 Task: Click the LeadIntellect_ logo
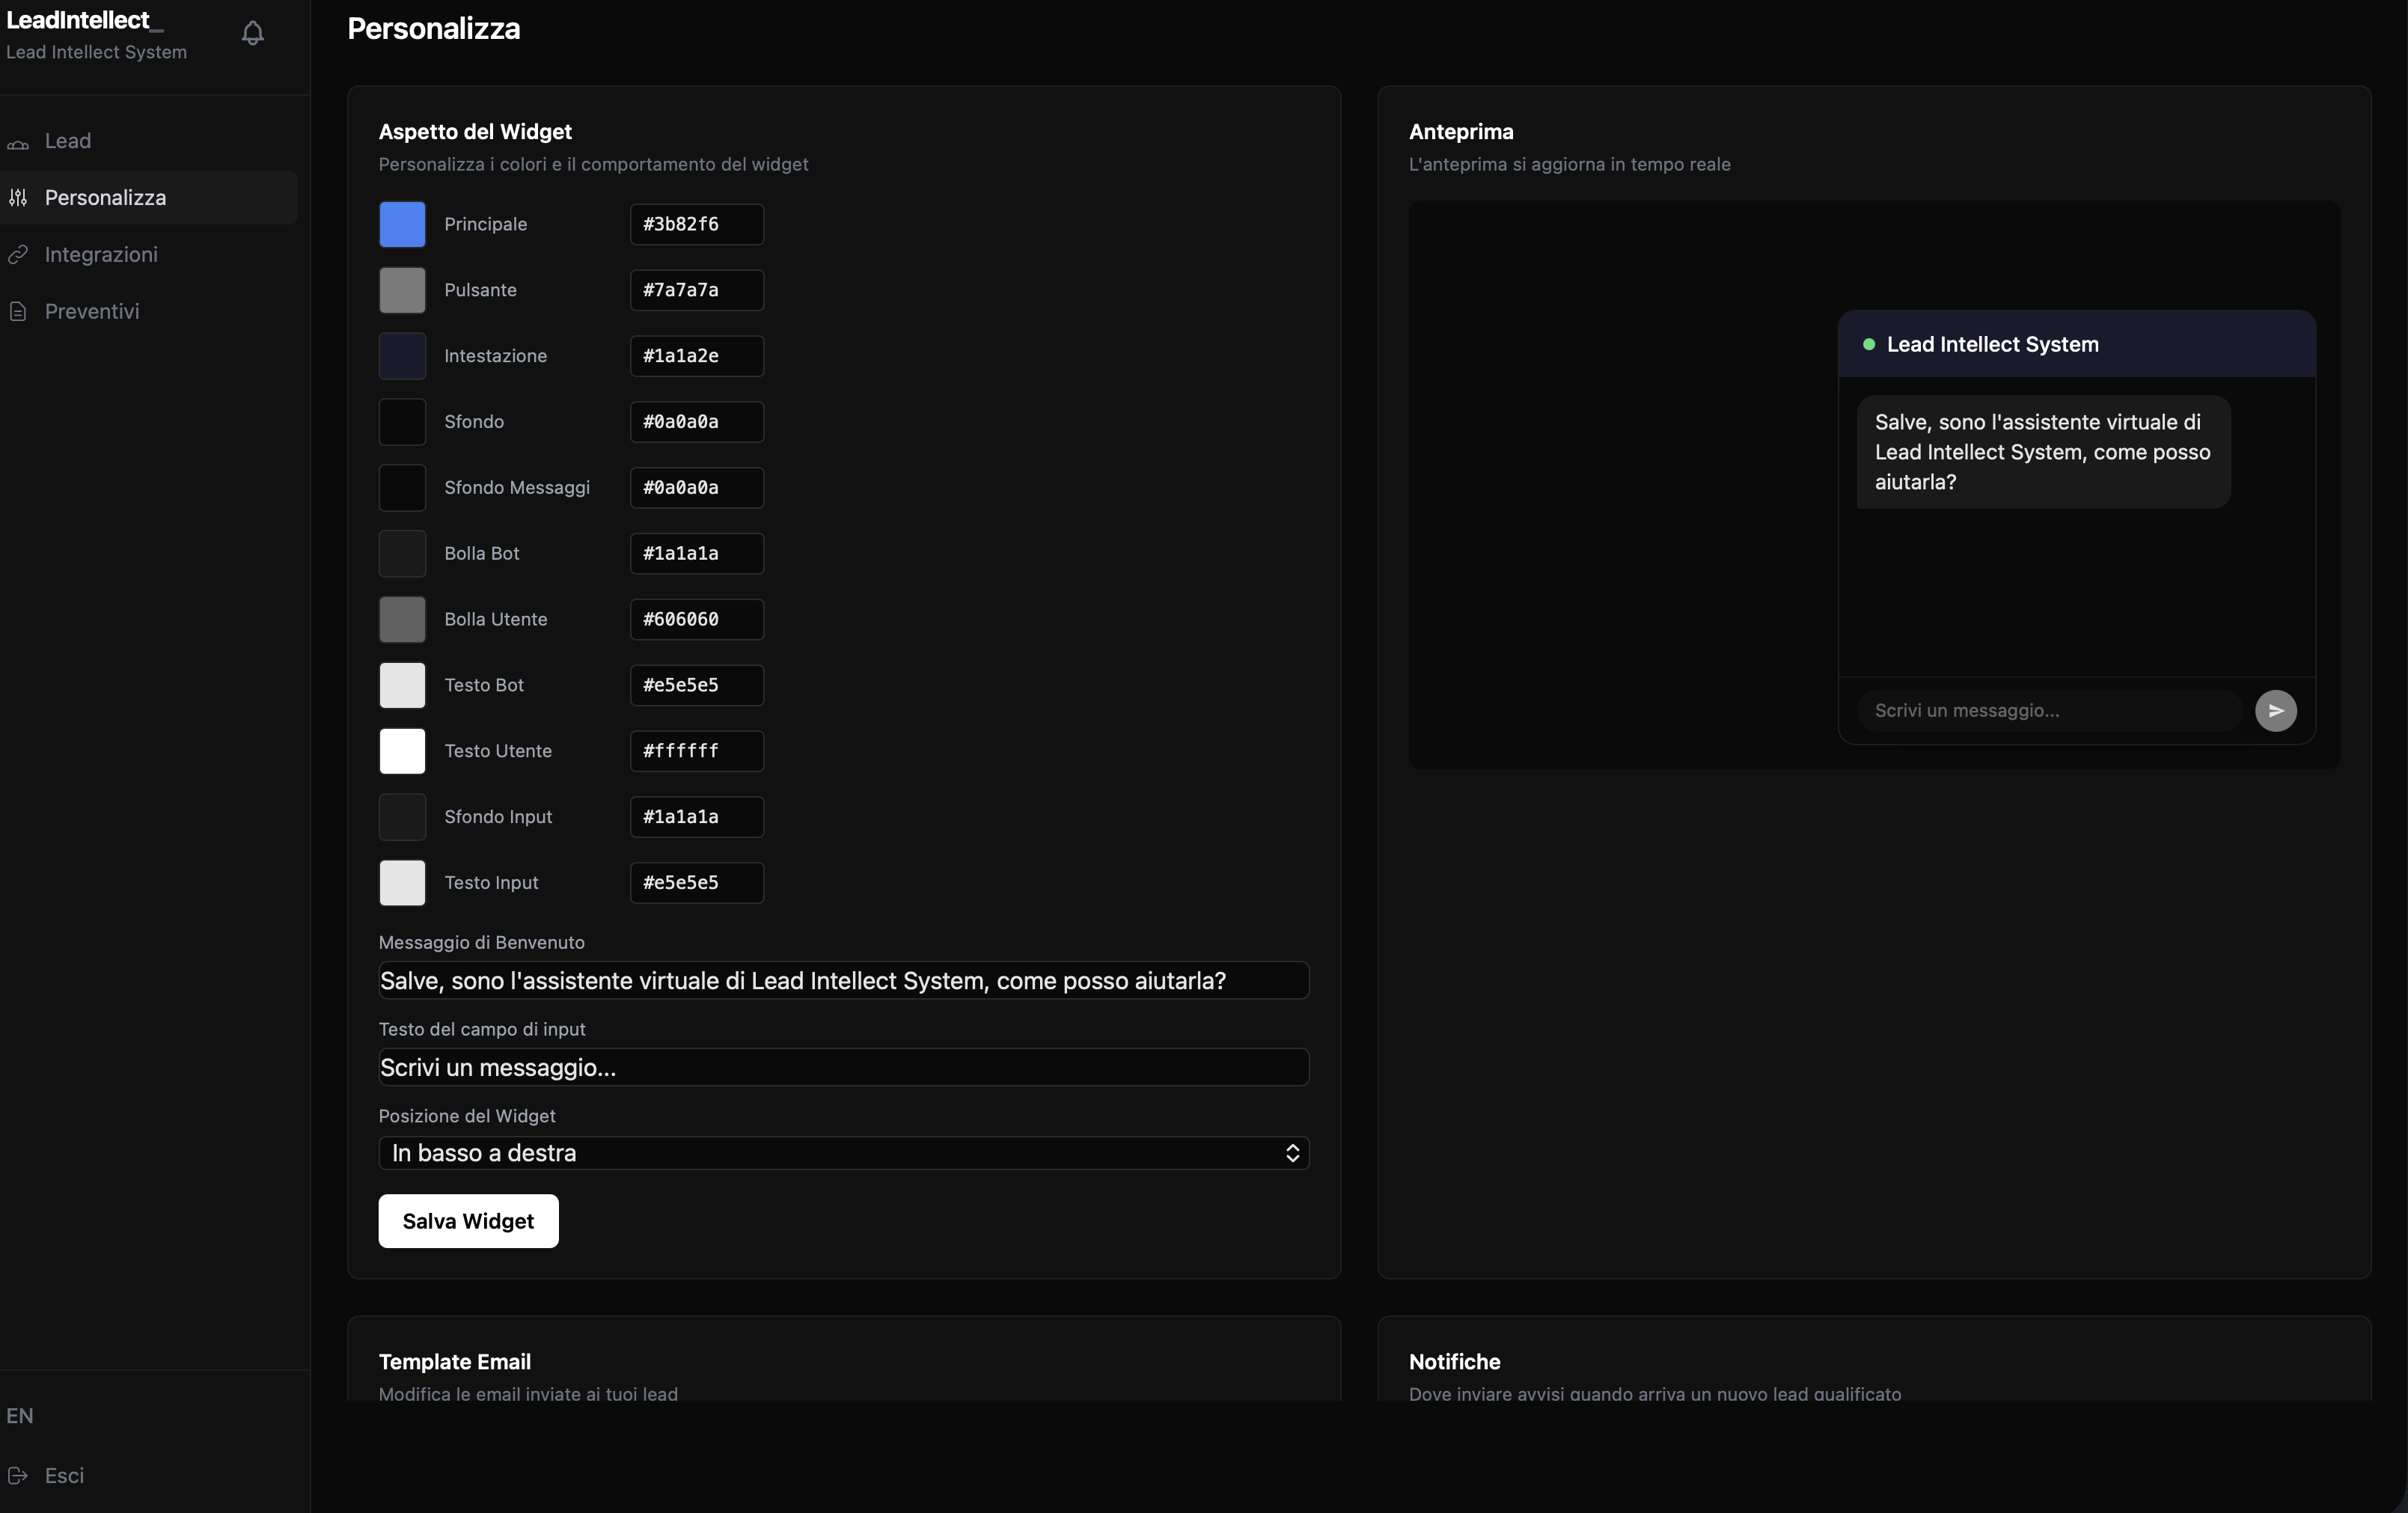[x=85, y=20]
